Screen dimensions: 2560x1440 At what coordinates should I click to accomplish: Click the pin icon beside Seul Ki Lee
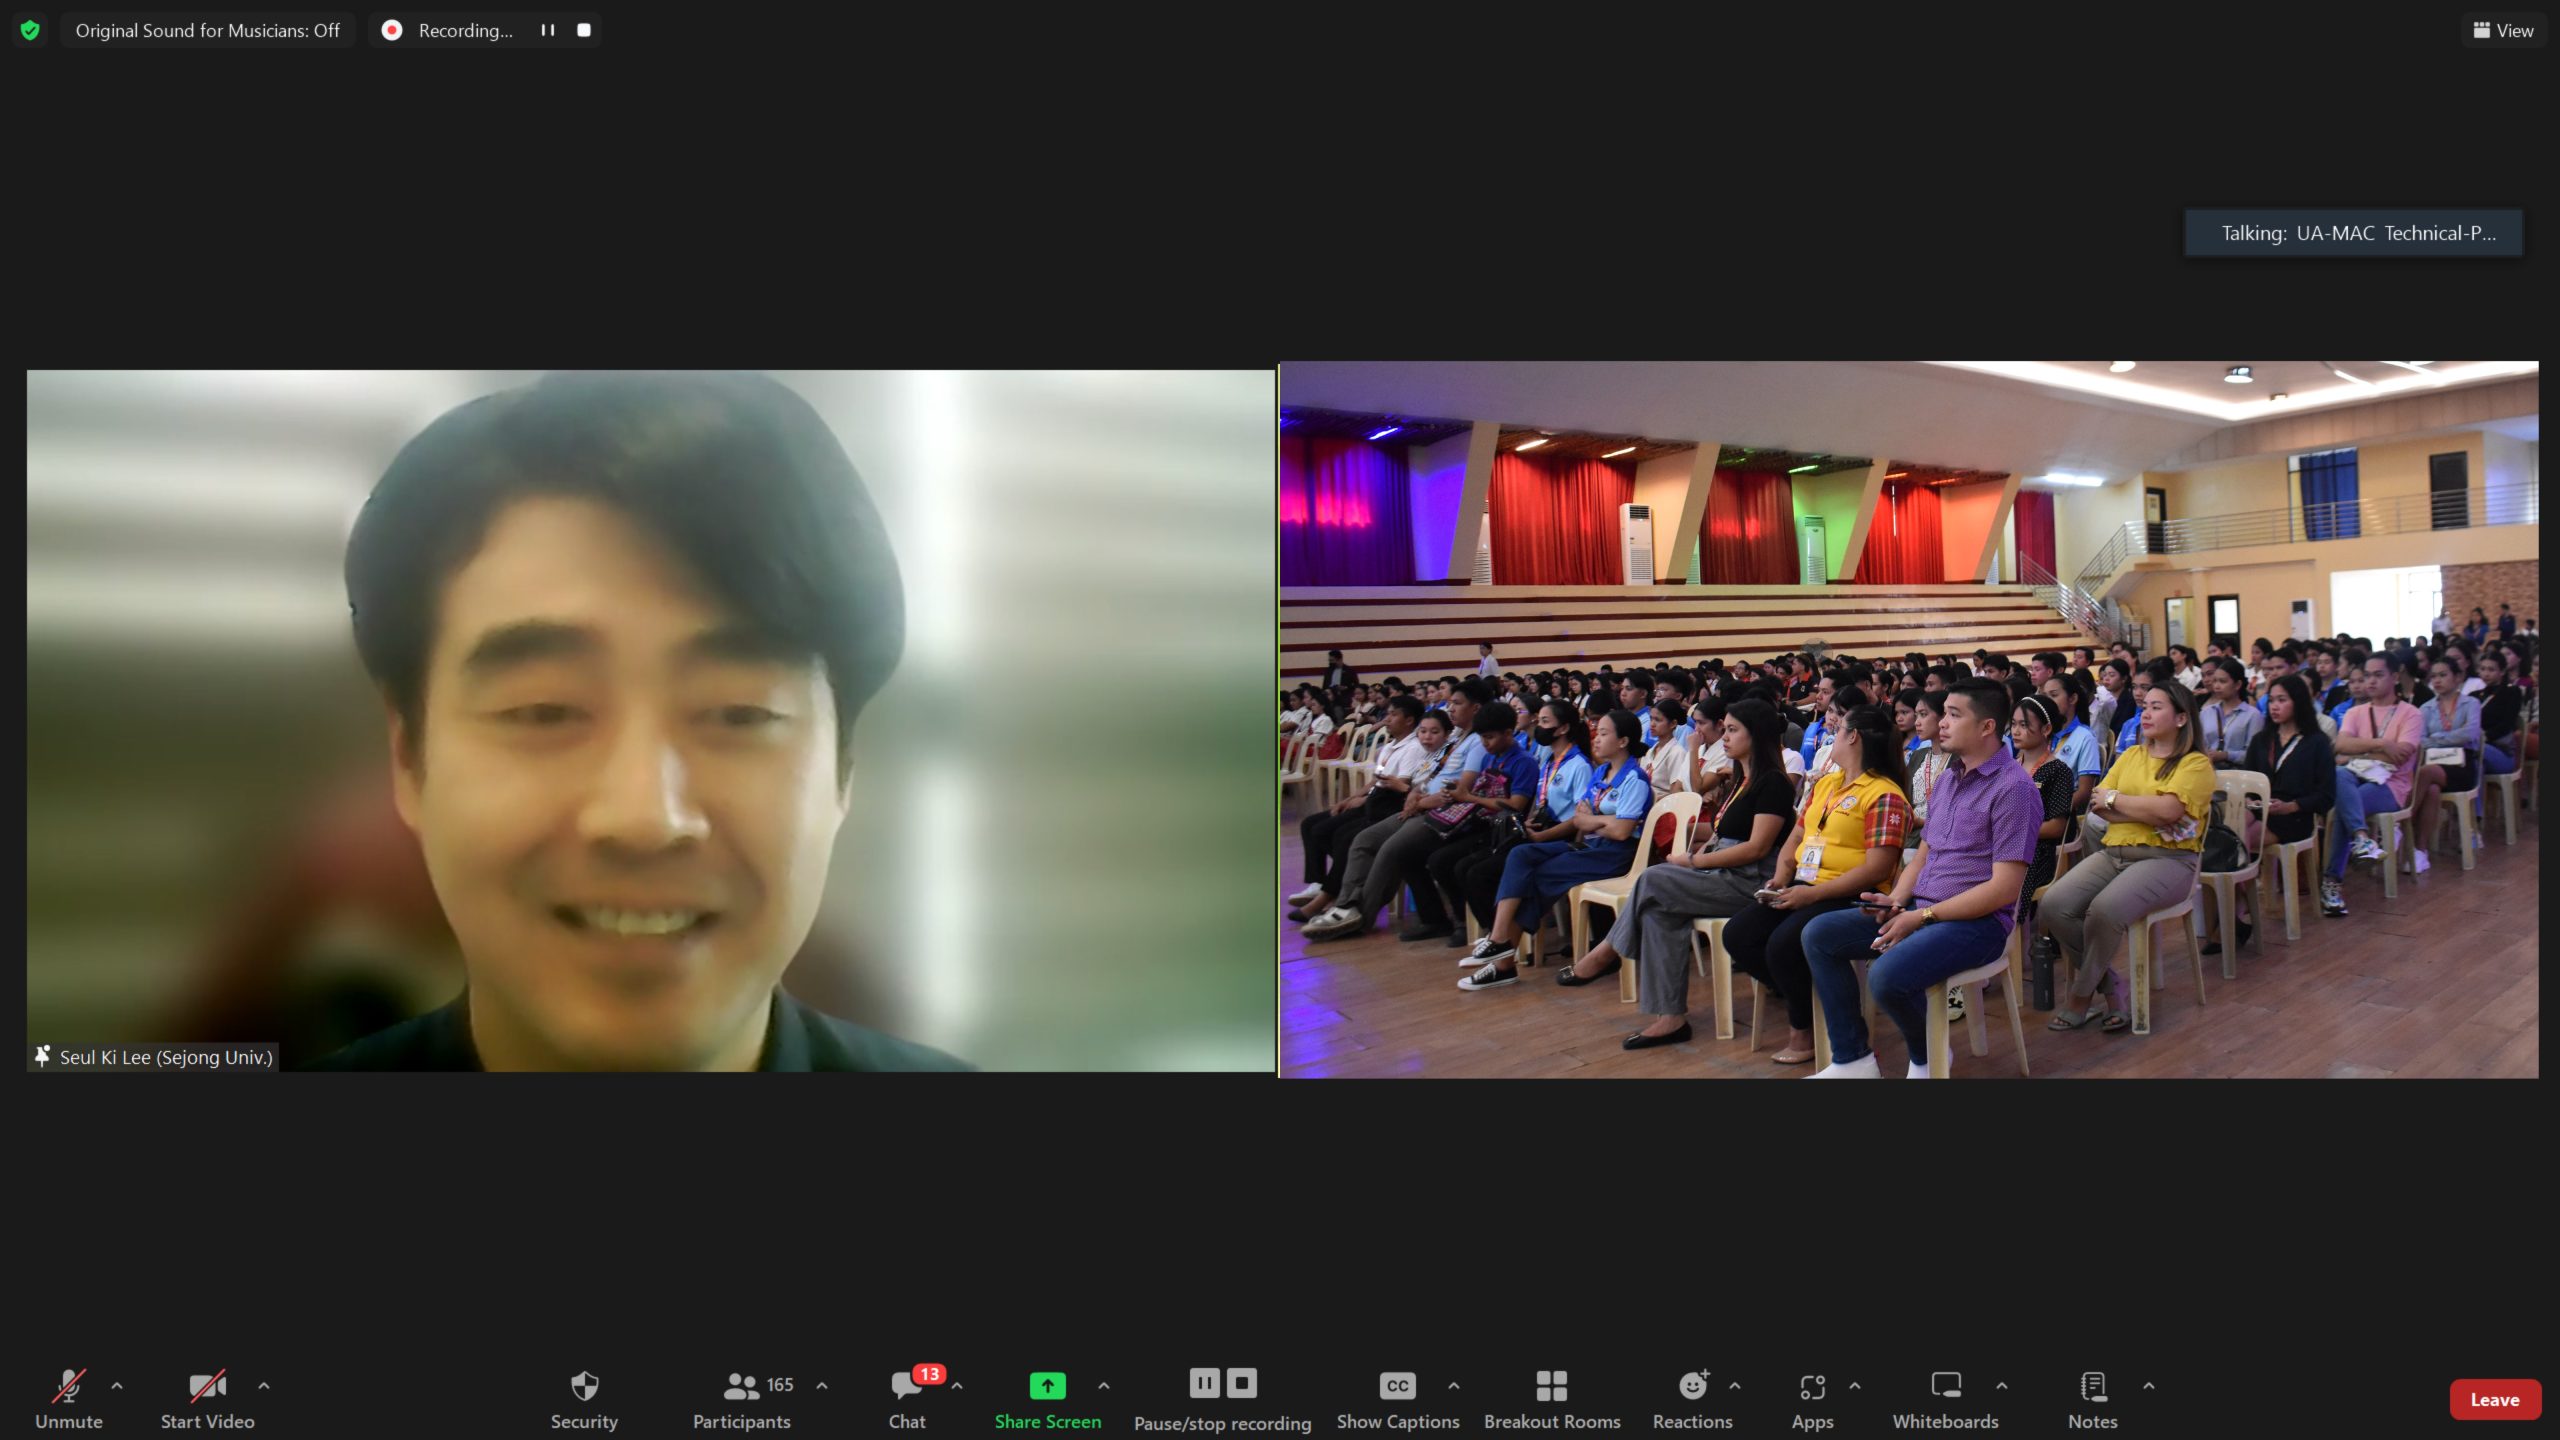[x=42, y=1056]
